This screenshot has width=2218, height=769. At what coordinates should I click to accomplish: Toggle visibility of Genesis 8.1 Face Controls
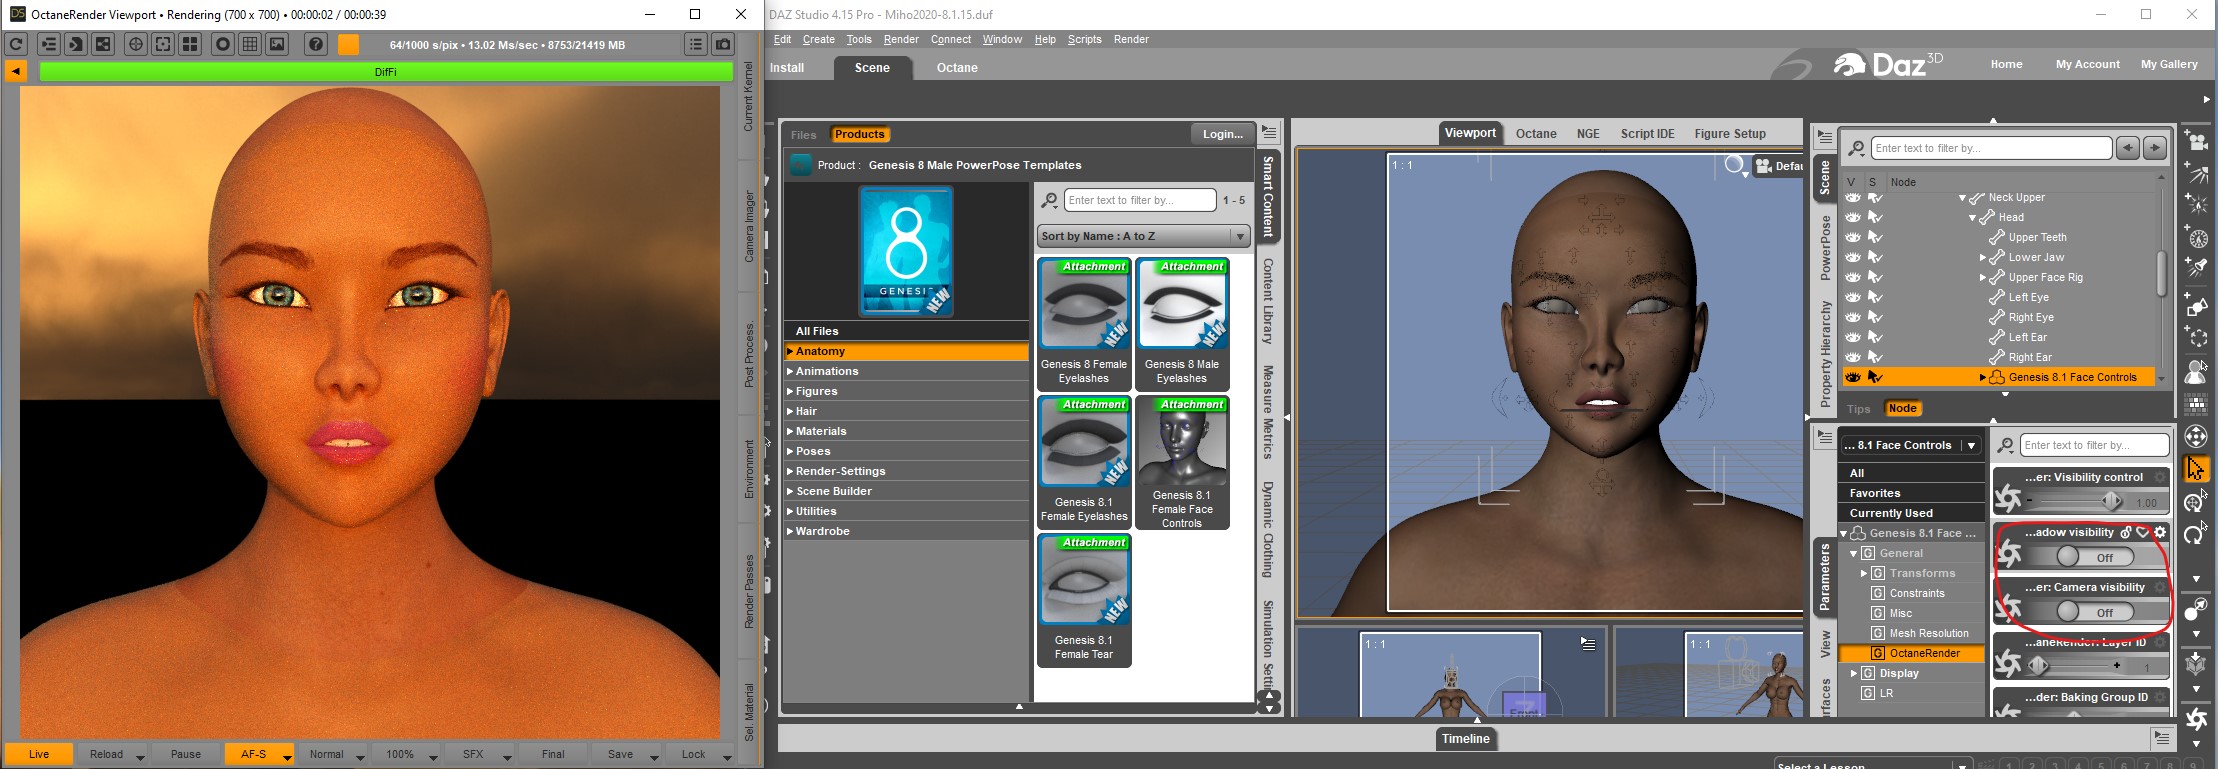1853,377
